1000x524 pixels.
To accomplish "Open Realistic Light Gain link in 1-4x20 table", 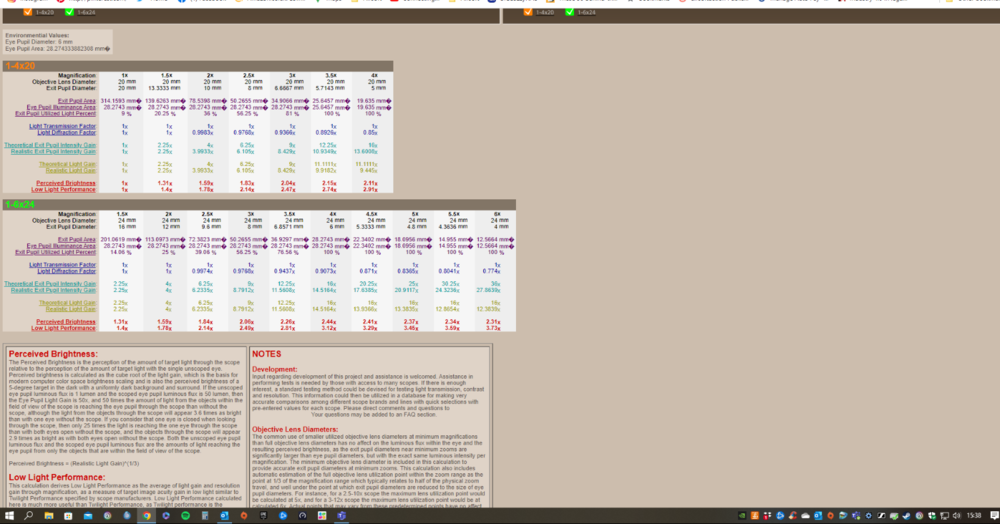I will (69, 170).
